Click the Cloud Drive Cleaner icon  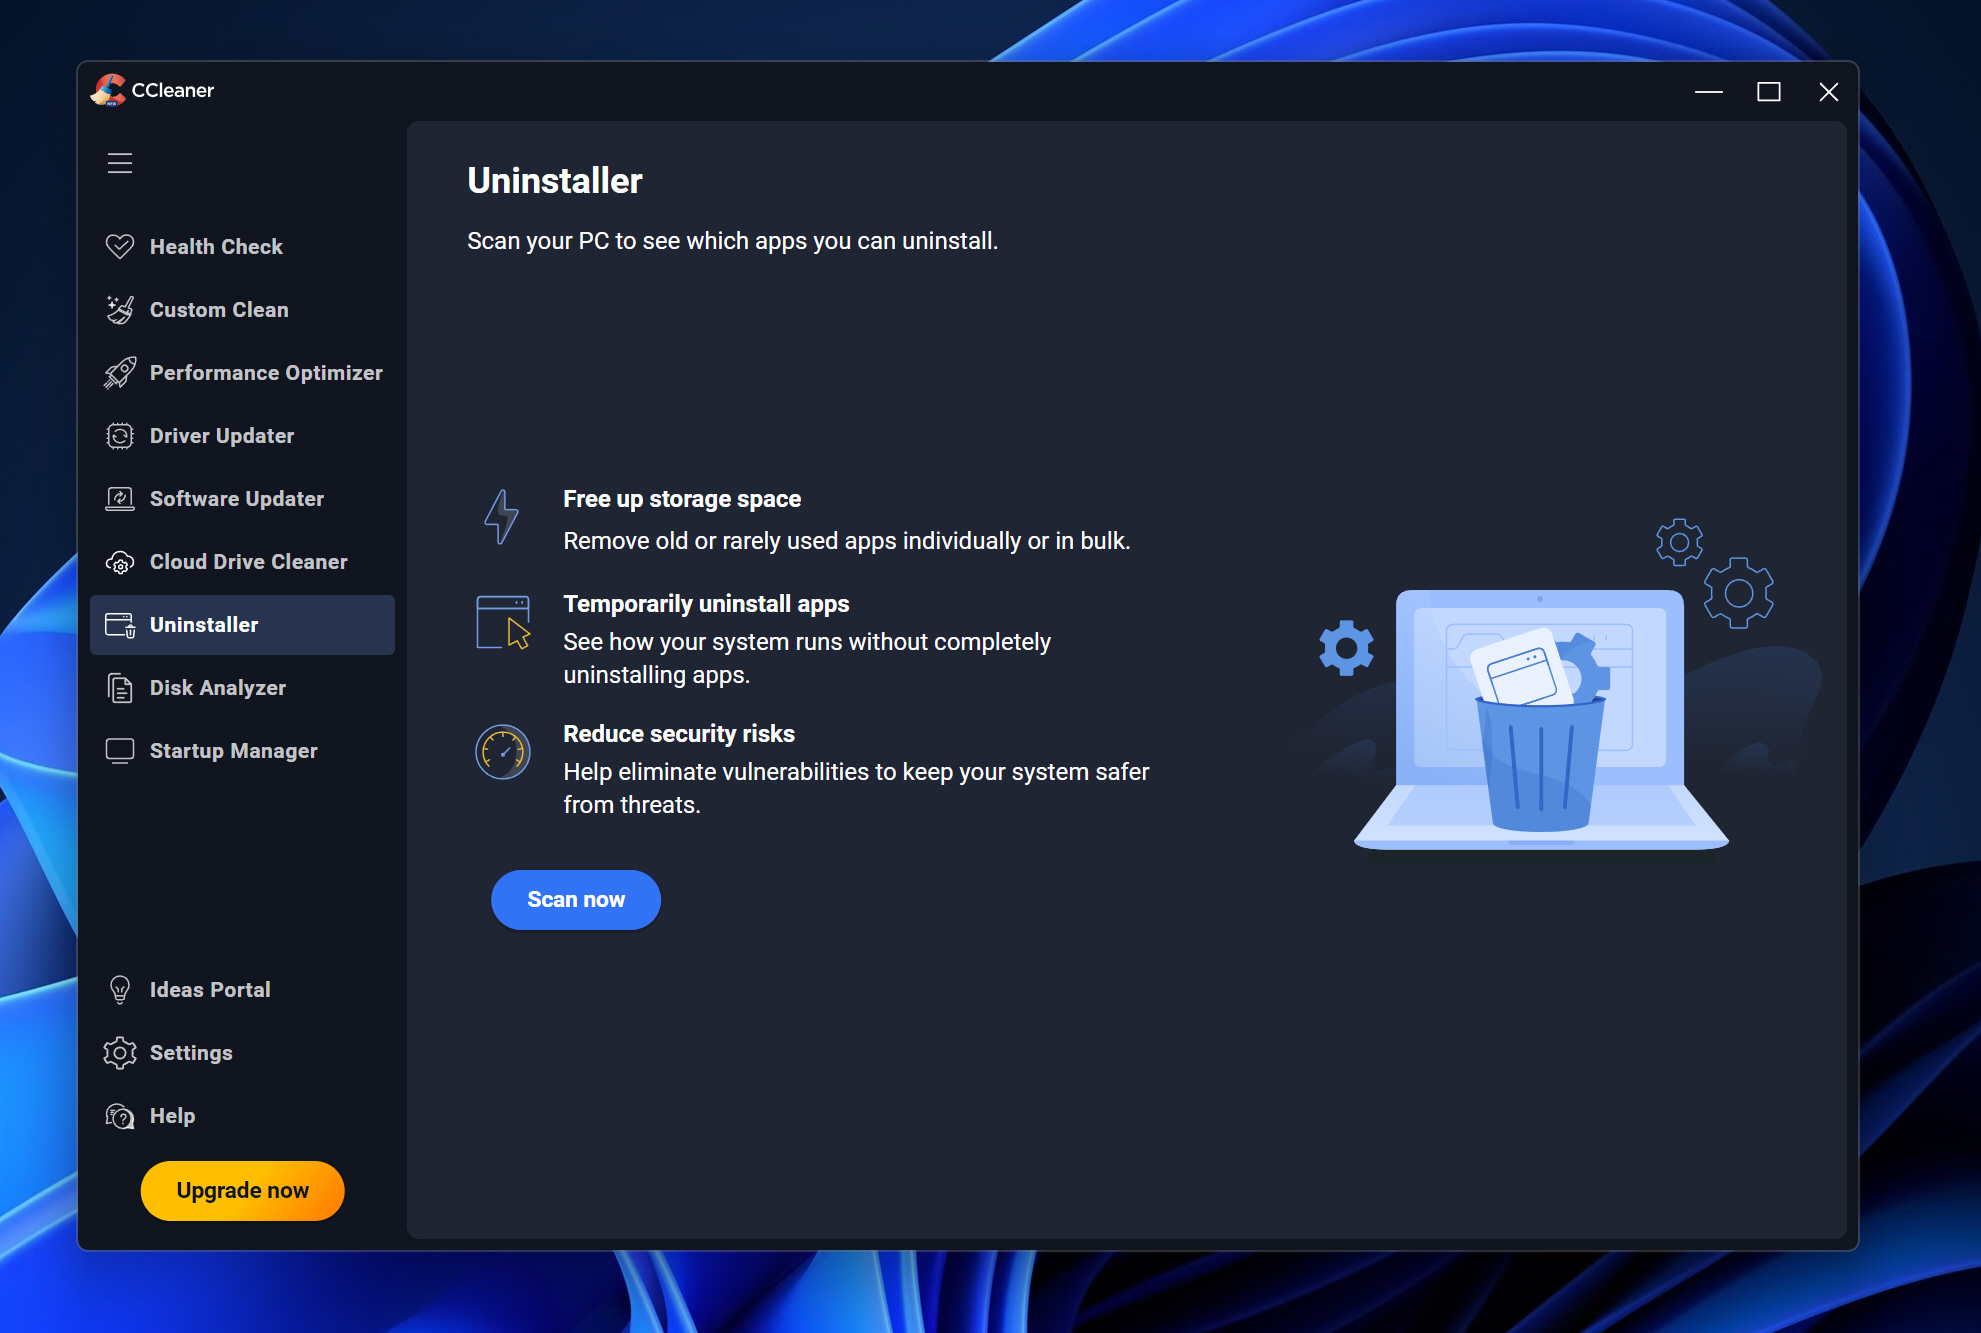pos(120,561)
